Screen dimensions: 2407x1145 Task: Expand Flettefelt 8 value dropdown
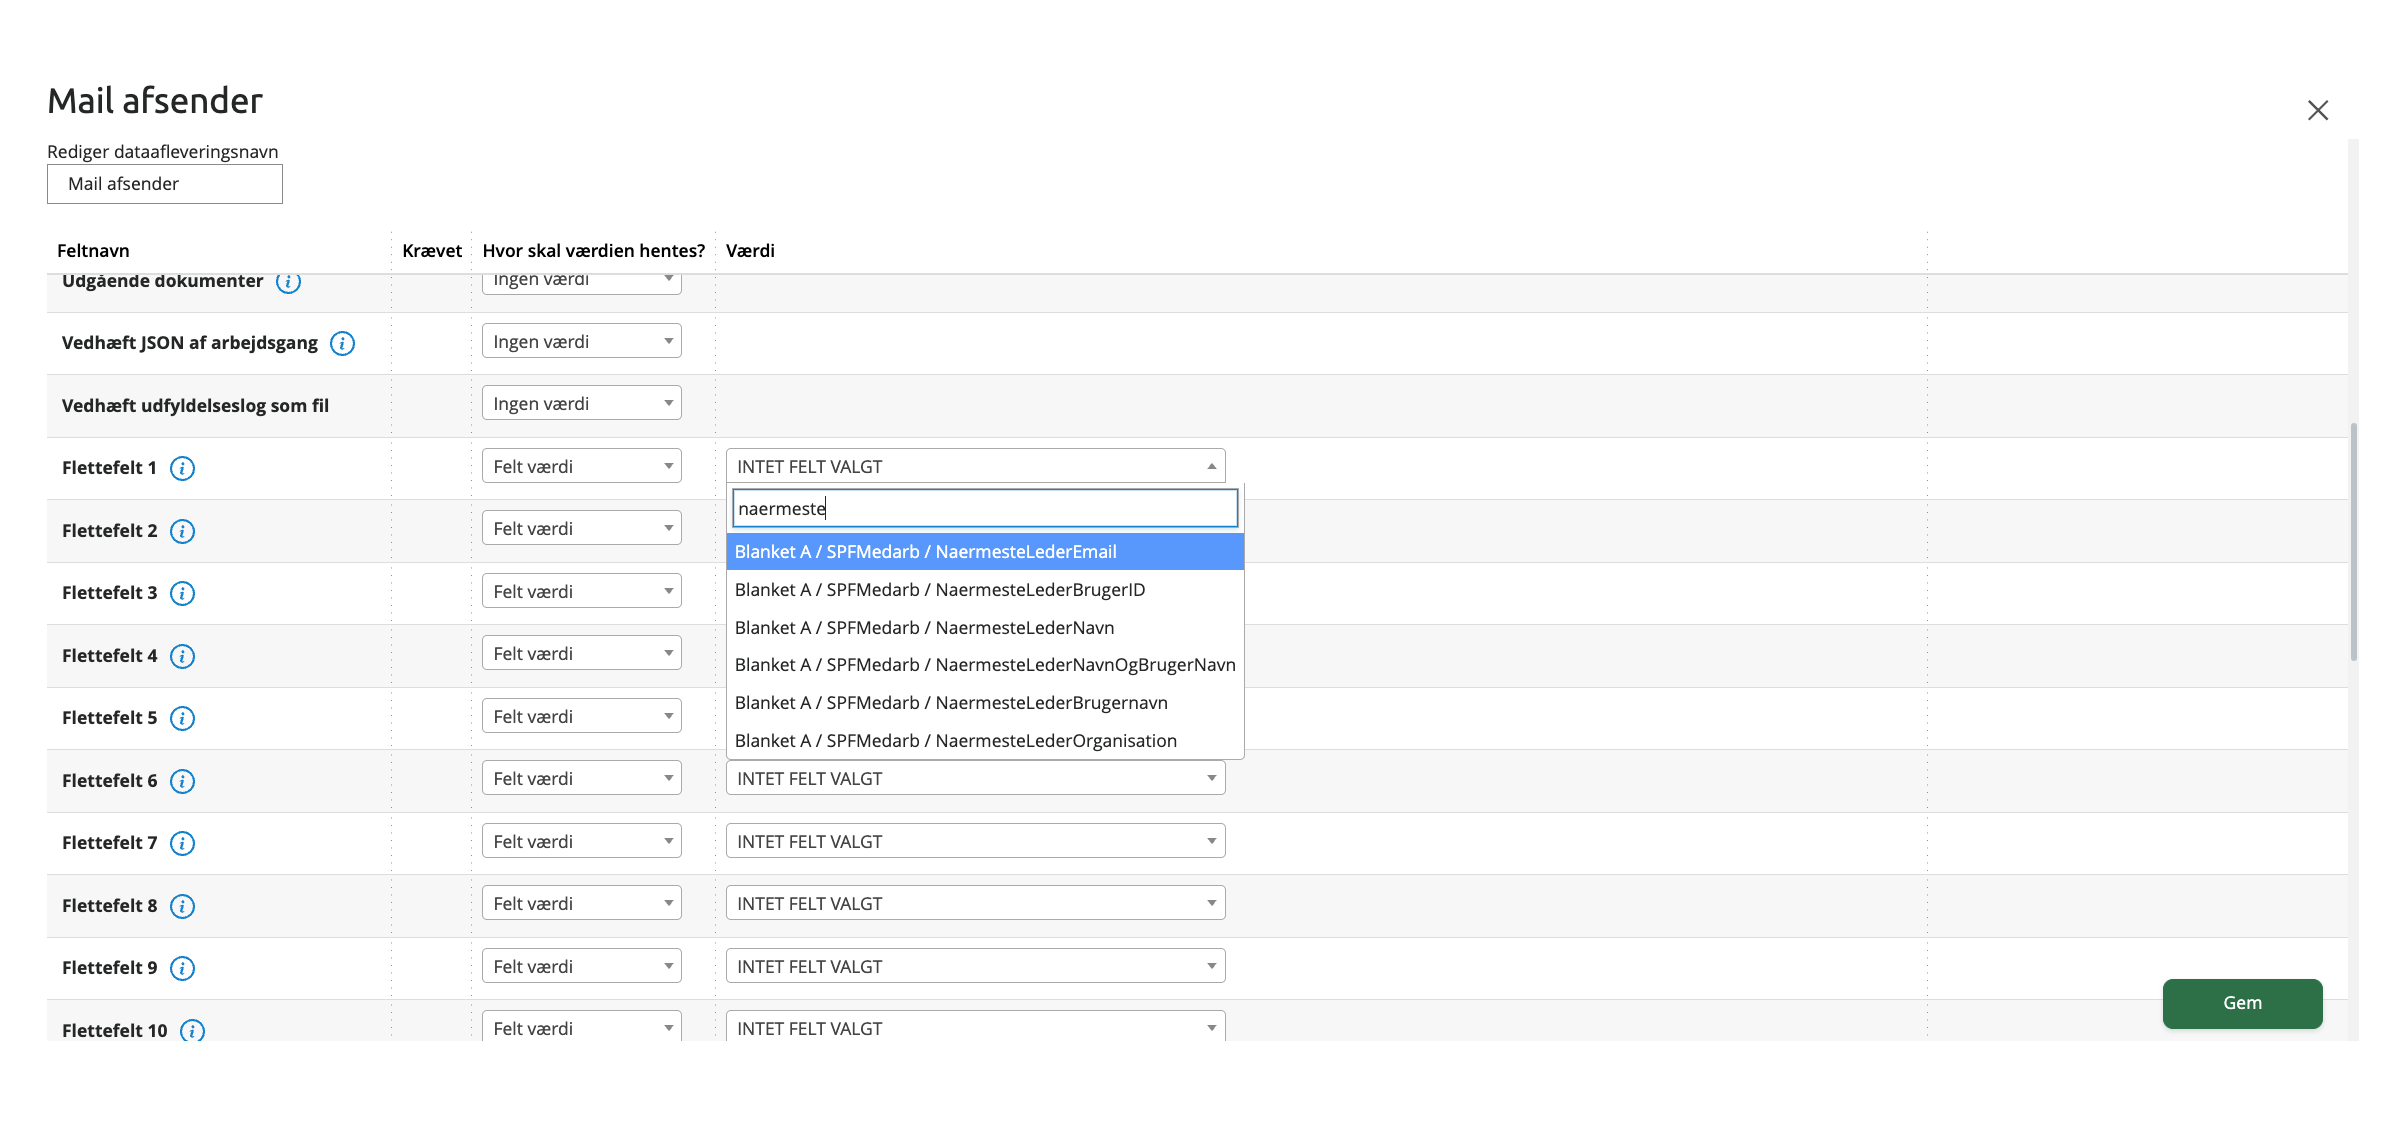(x=975, y=903)
